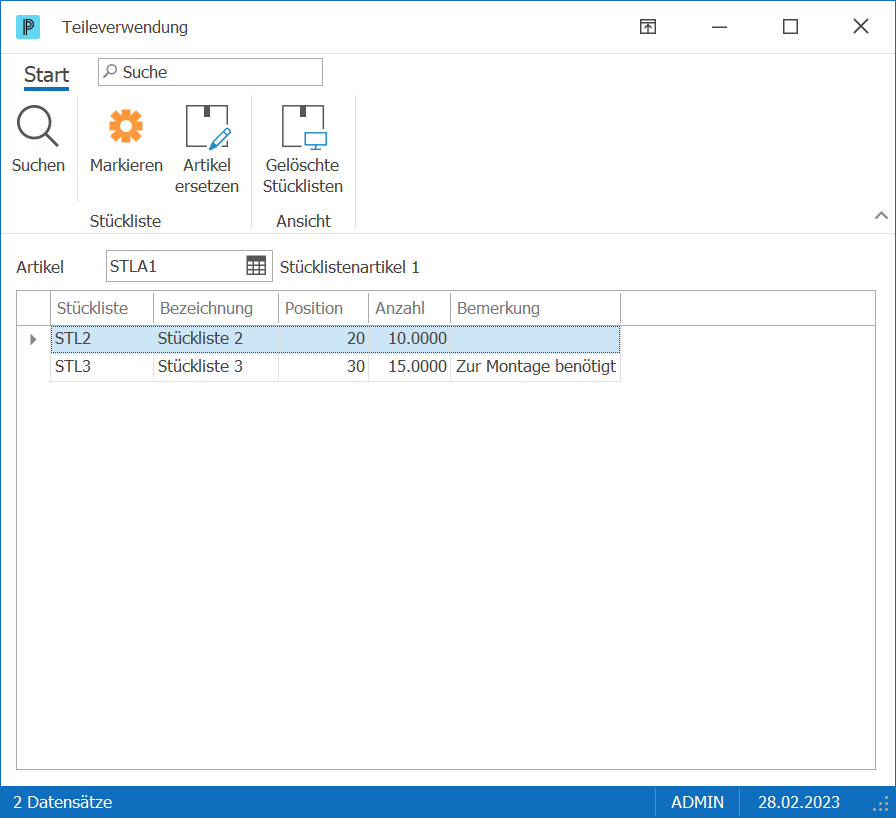Sort by the Position column header

pyautogui.click(x=323, y=308)
